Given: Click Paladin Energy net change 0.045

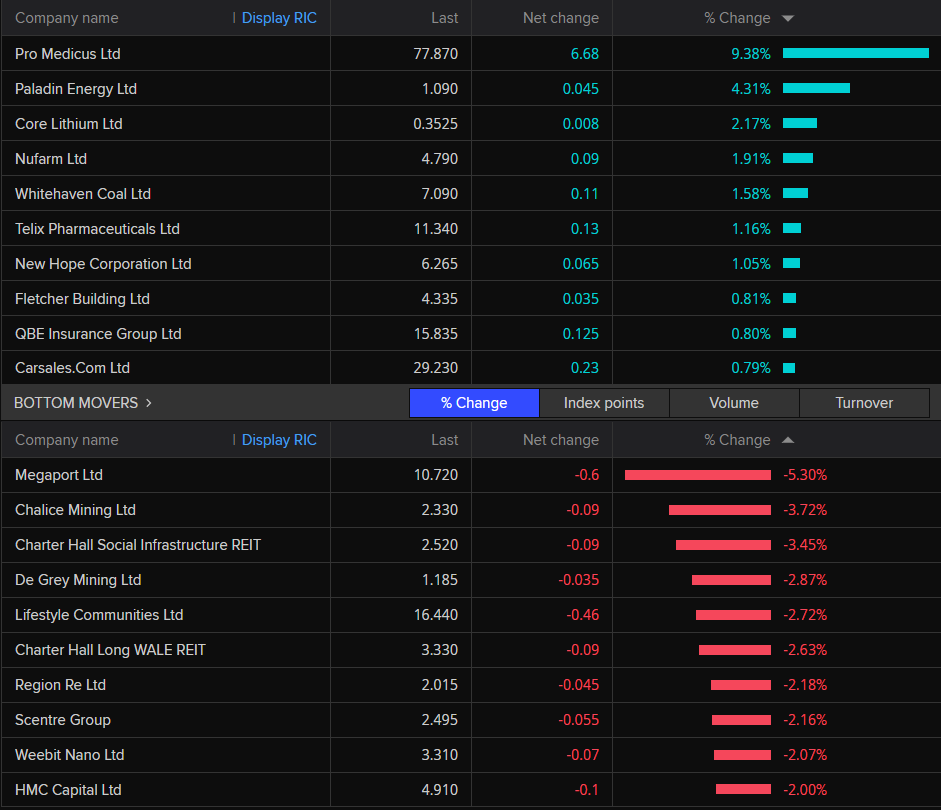Looking at the screenshot, I should click(x=580, y=89).
